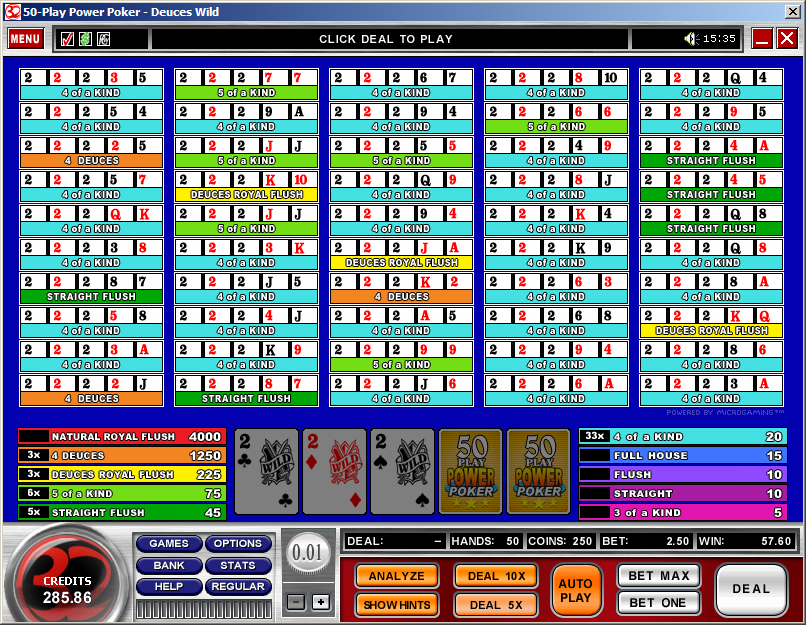
Task: Open the red MENU button
Action: 25,39
